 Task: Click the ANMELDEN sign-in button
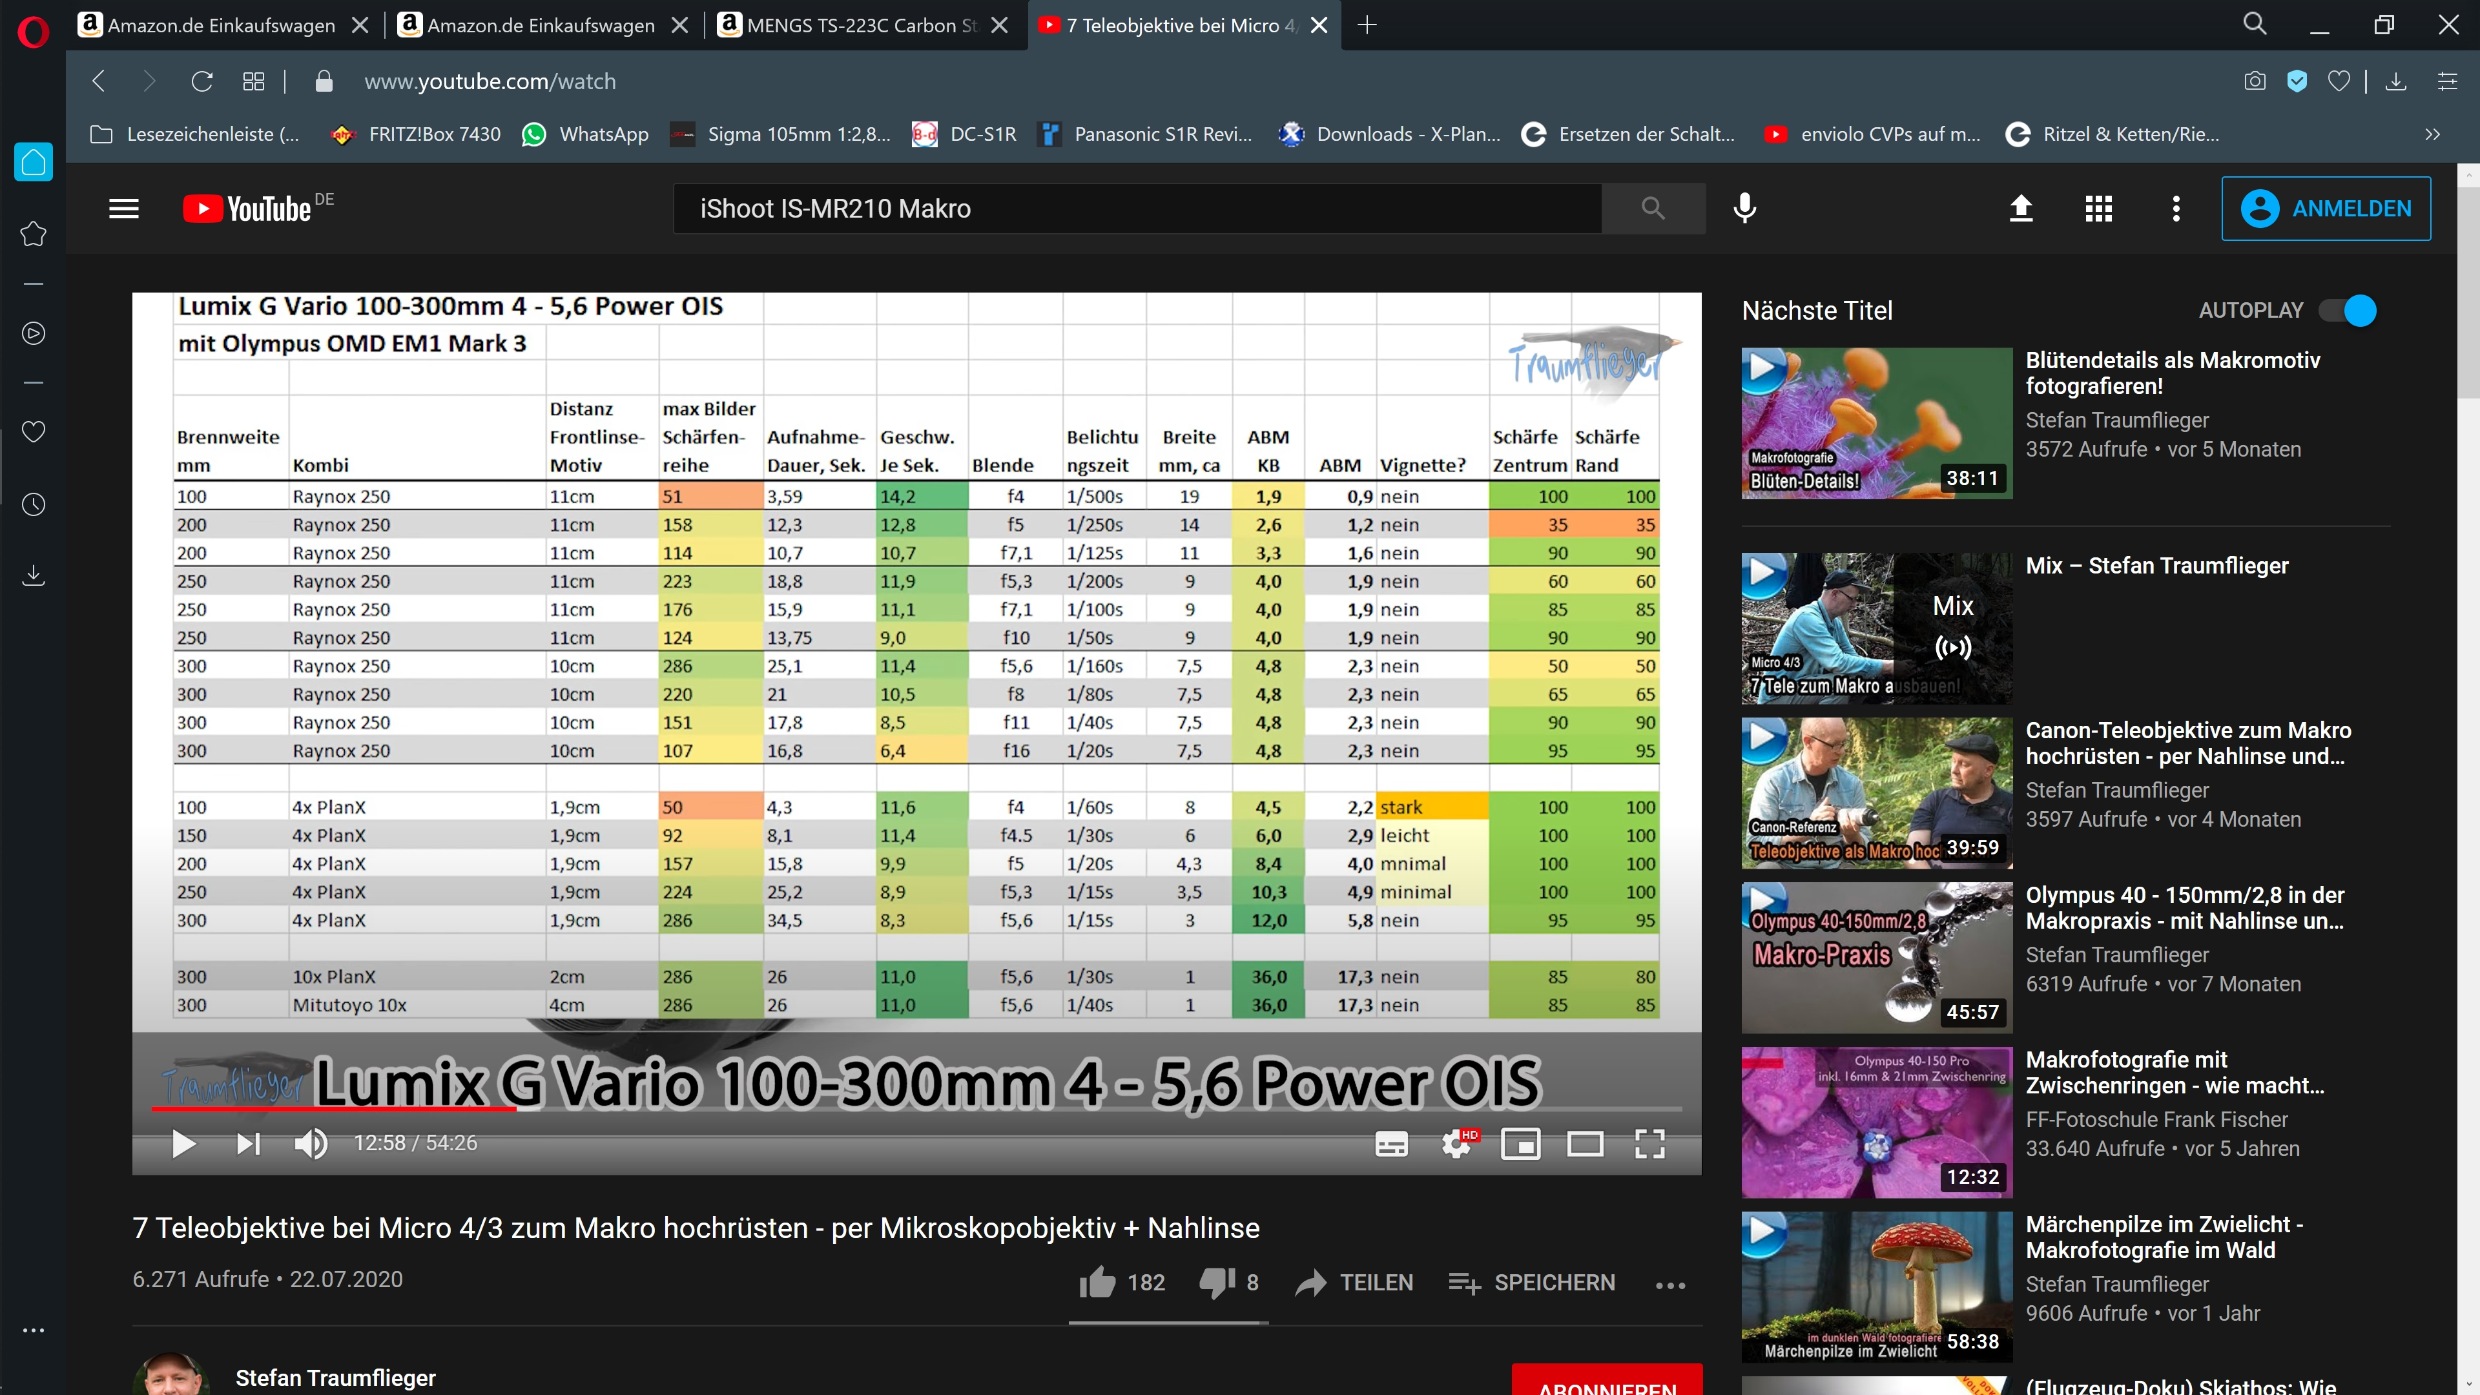click(2326, 208)
